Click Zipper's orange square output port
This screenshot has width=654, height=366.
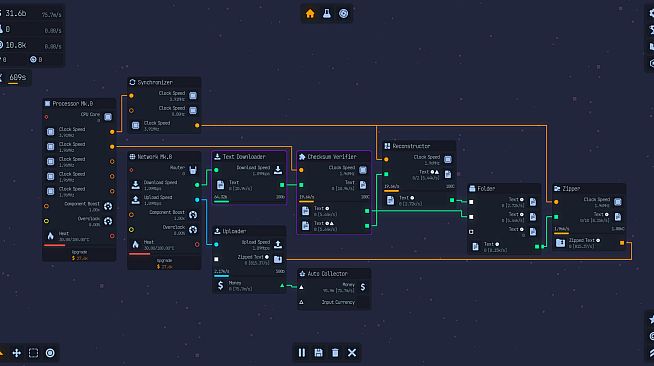click(x=622, y=243)
